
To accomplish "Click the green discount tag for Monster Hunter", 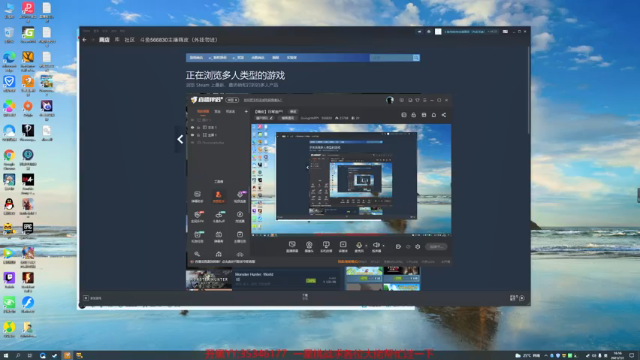I will (311, 281).
